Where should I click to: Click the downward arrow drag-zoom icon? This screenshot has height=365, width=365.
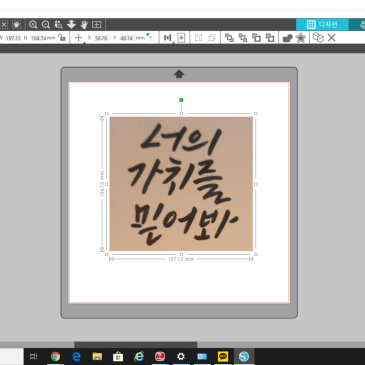(x=71, y=24)
